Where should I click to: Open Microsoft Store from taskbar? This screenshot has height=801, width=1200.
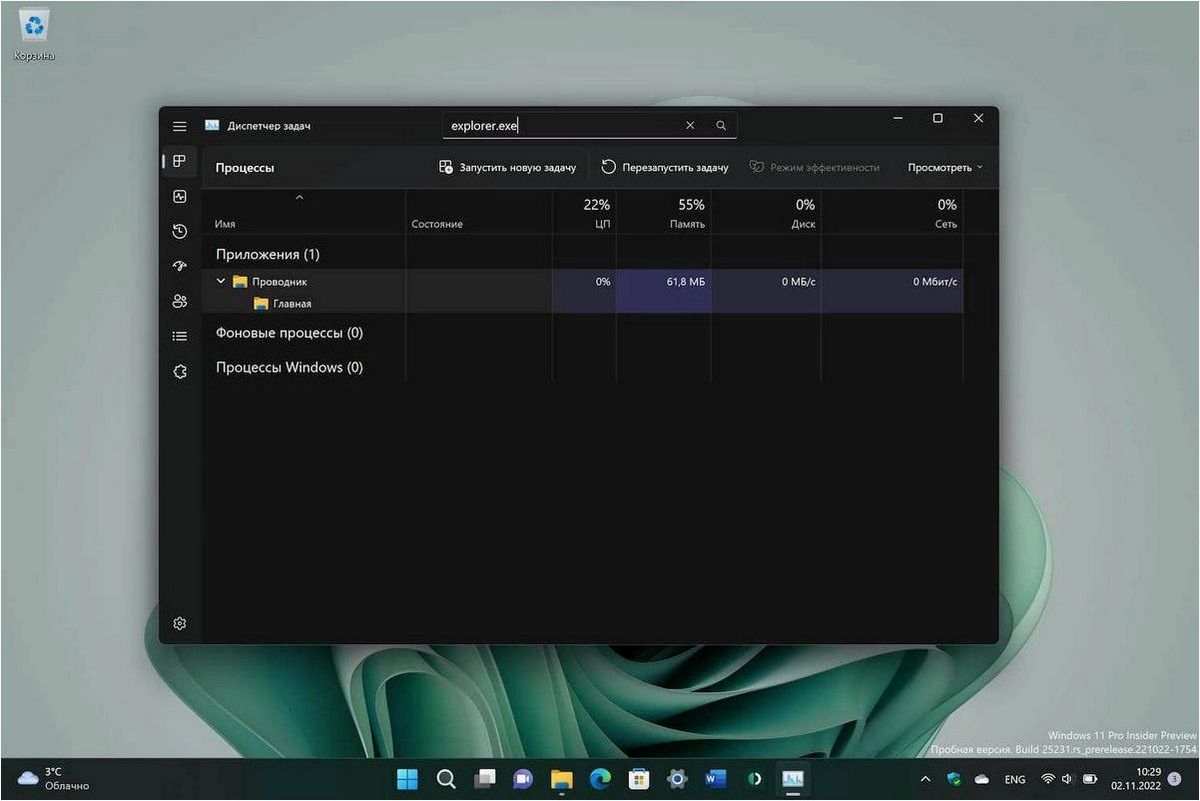[639, 779]
